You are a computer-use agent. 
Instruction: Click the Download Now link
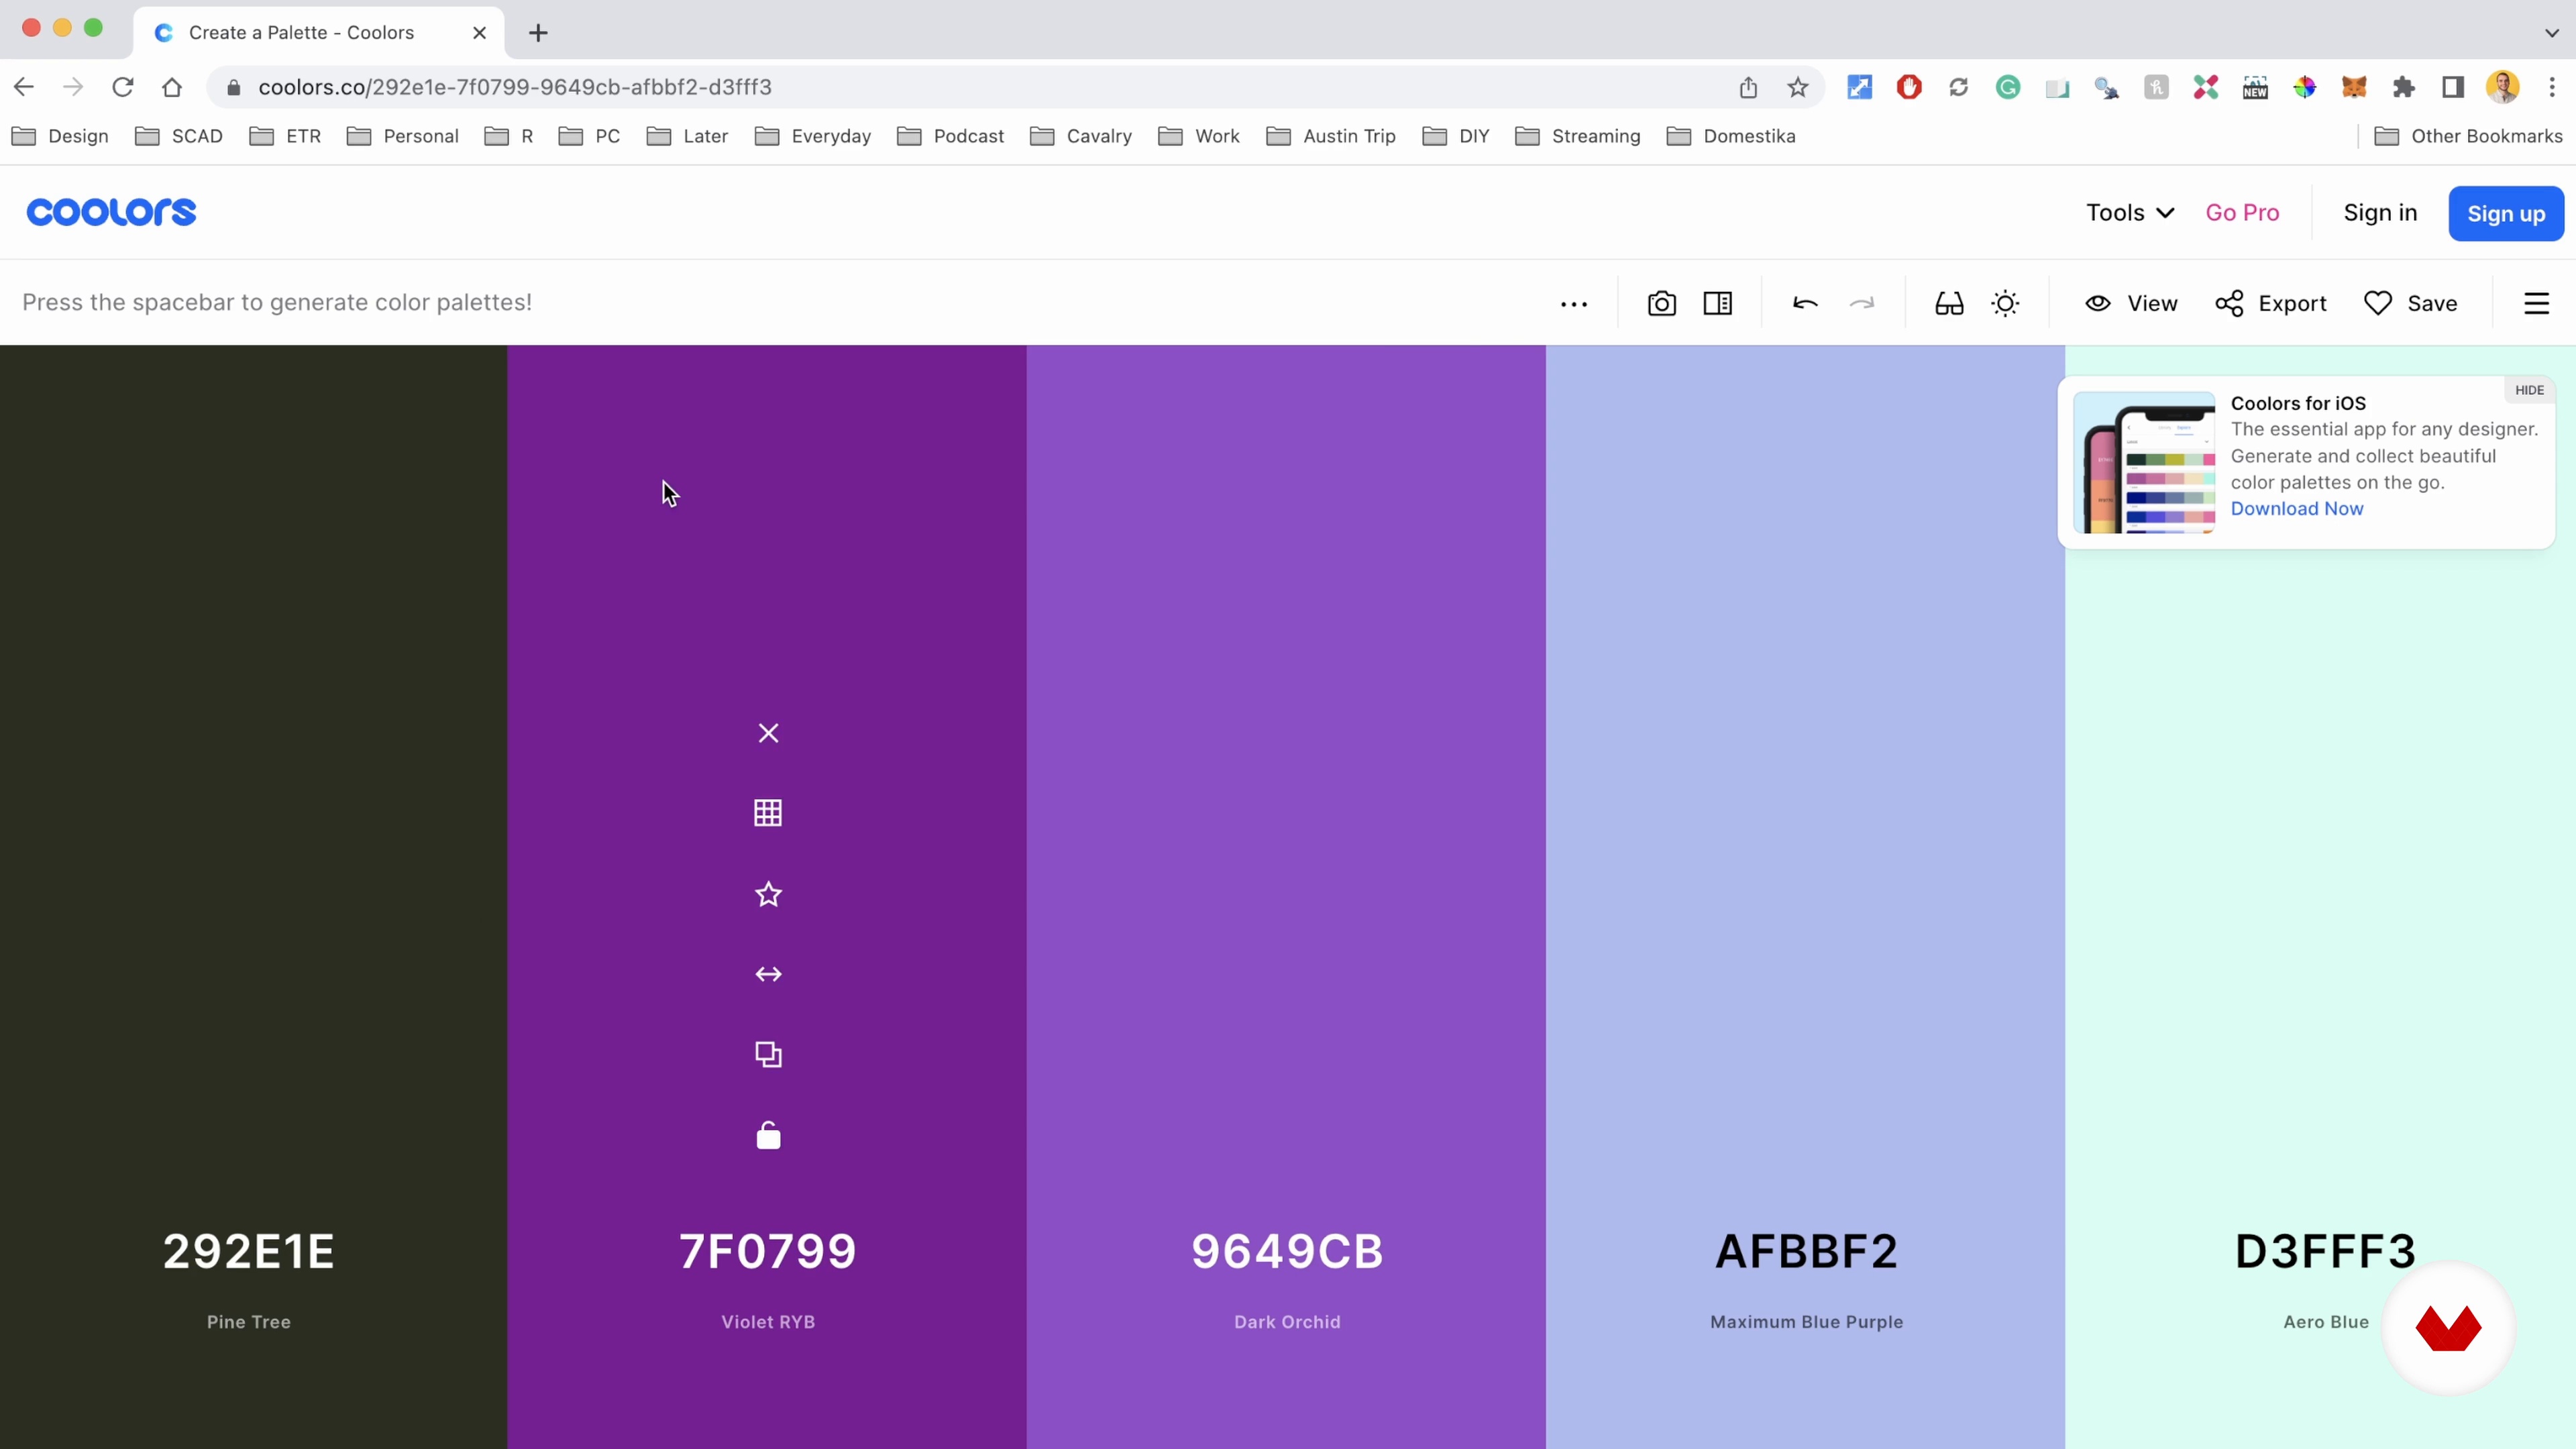point(2297,508)
